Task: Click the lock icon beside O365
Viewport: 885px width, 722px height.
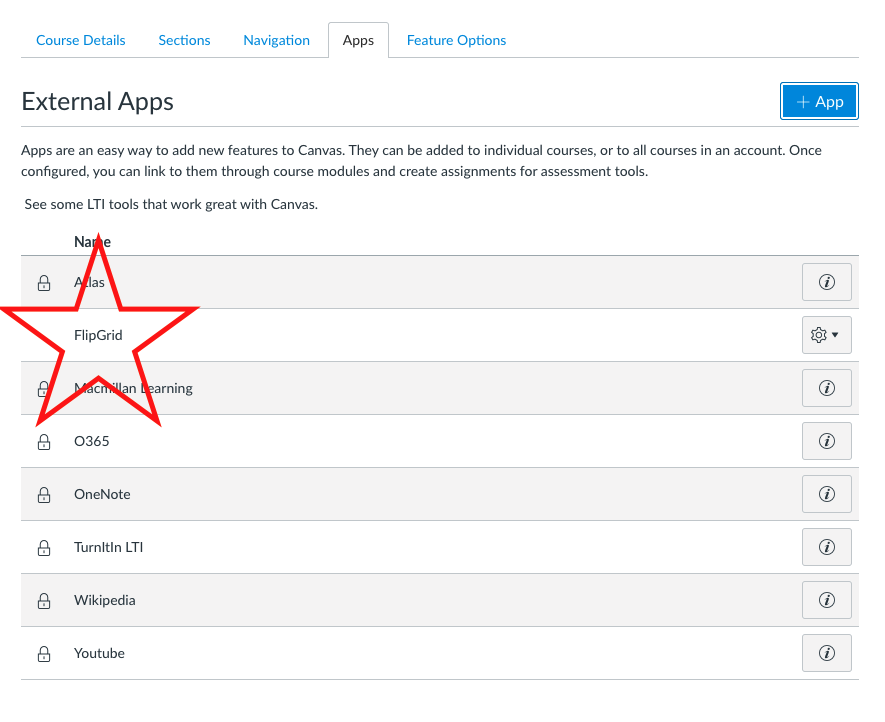Action: click(44, 442)
